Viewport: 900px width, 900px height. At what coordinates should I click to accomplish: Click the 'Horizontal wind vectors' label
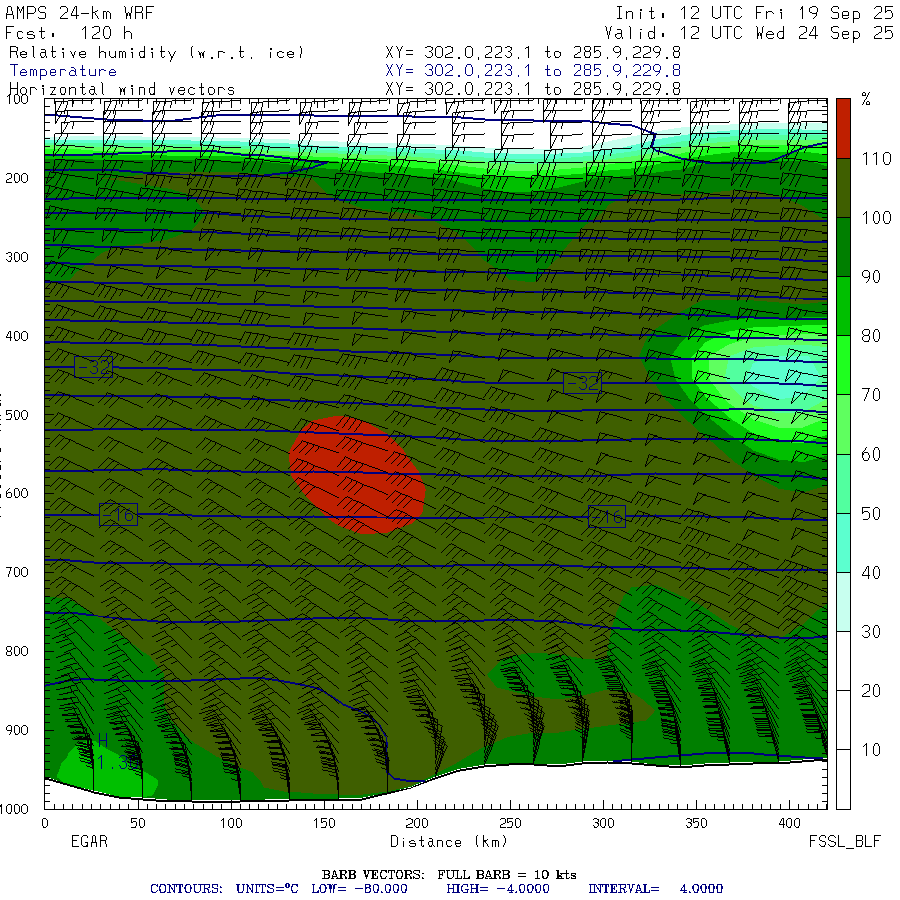click(x=122, y=90)
